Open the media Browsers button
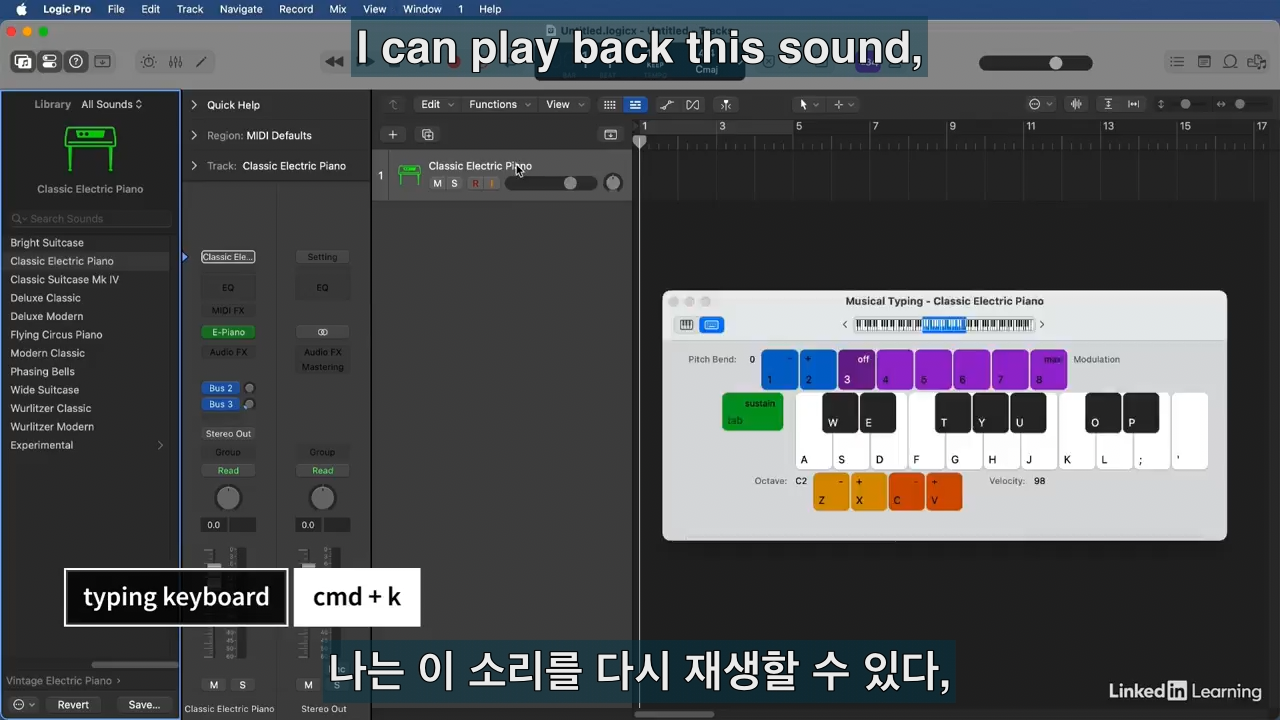Screen dimensions: 1280x720 1257,62
